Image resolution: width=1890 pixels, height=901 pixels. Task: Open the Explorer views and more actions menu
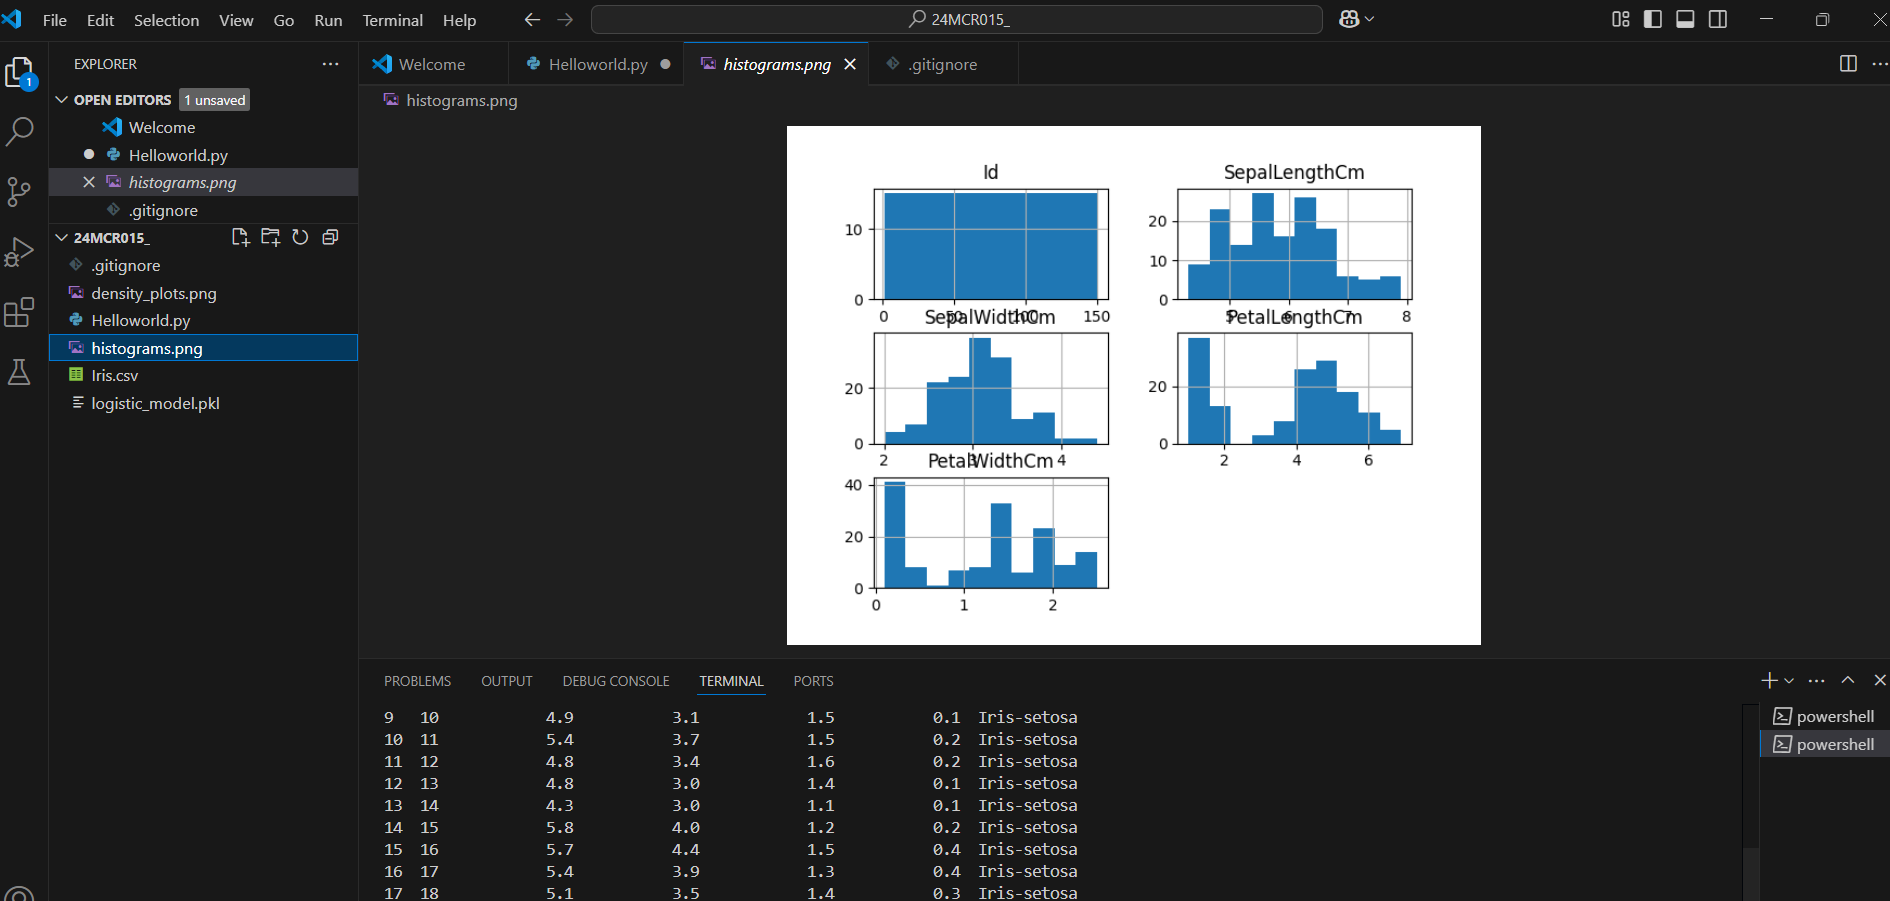330,64
